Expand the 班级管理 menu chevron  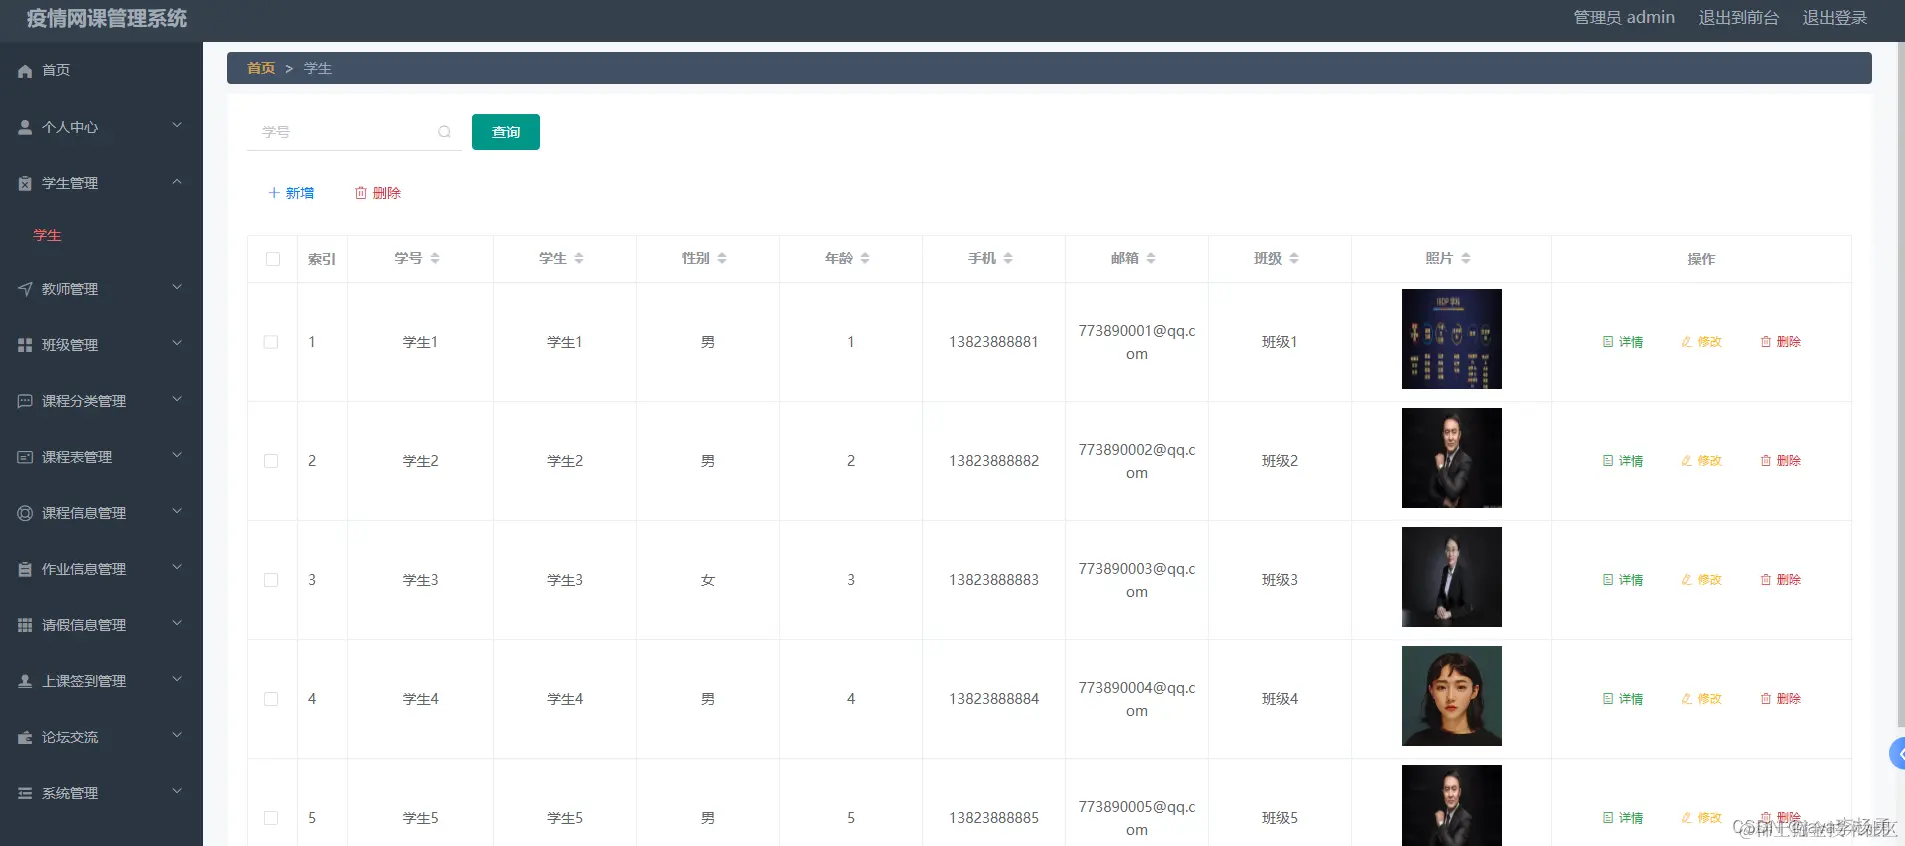pyautogui.click(x=177, y=343)
